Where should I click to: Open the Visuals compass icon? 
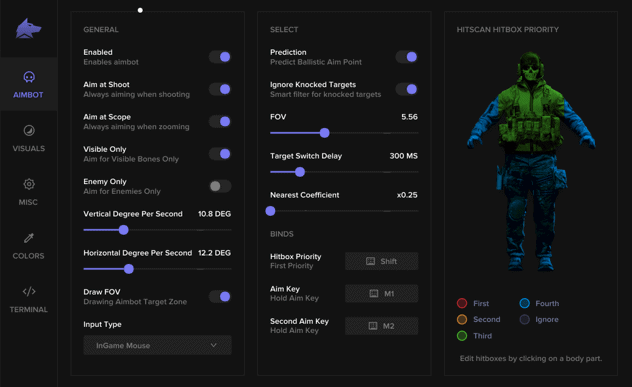pos(29,130)
